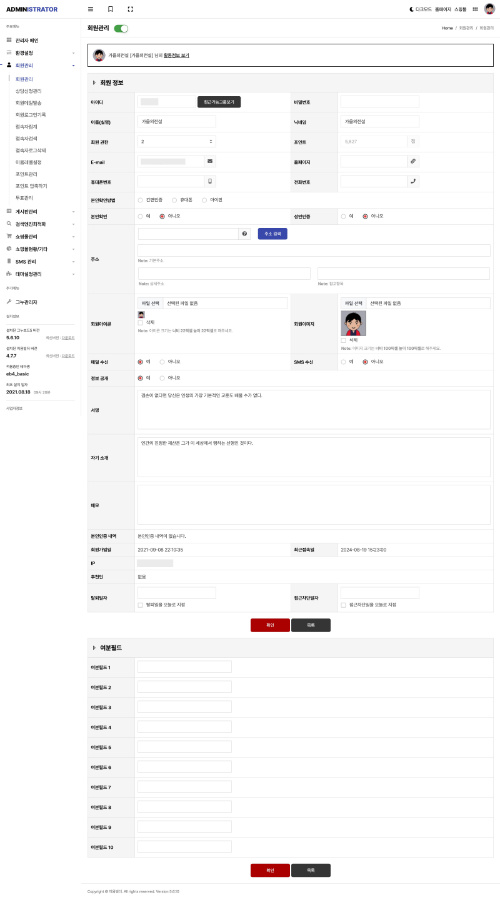Click the blue 주소 검색 button
This screenshot has width=500, height=899.
pos(272,234)
